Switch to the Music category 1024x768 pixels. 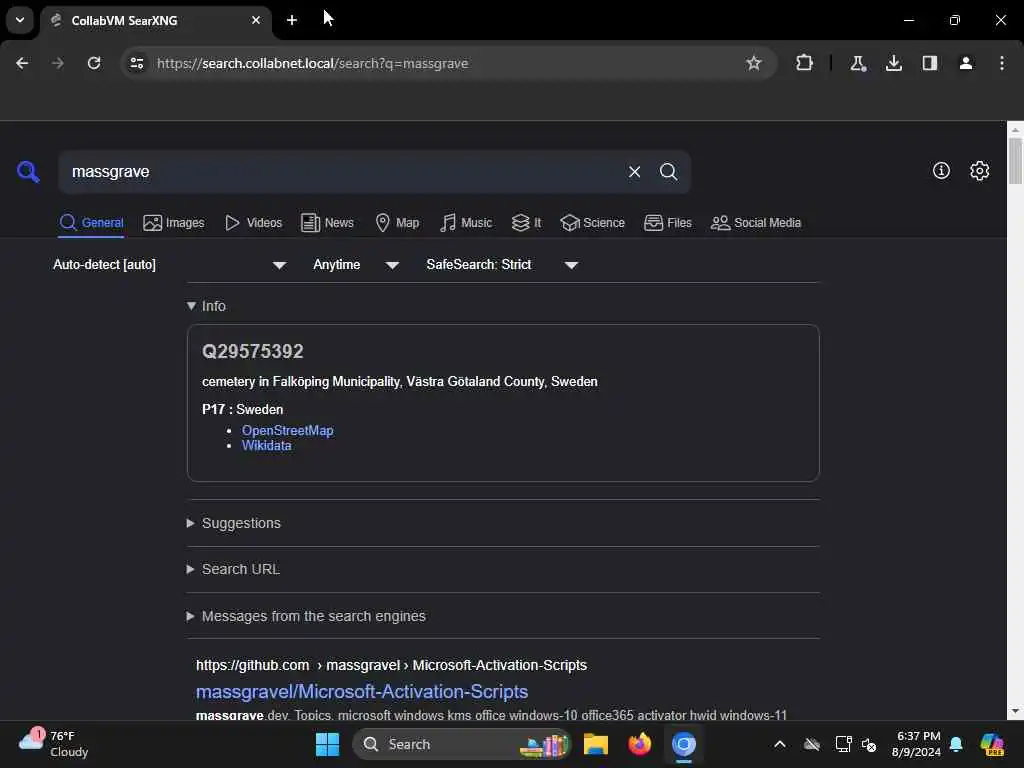click(466, 223)
